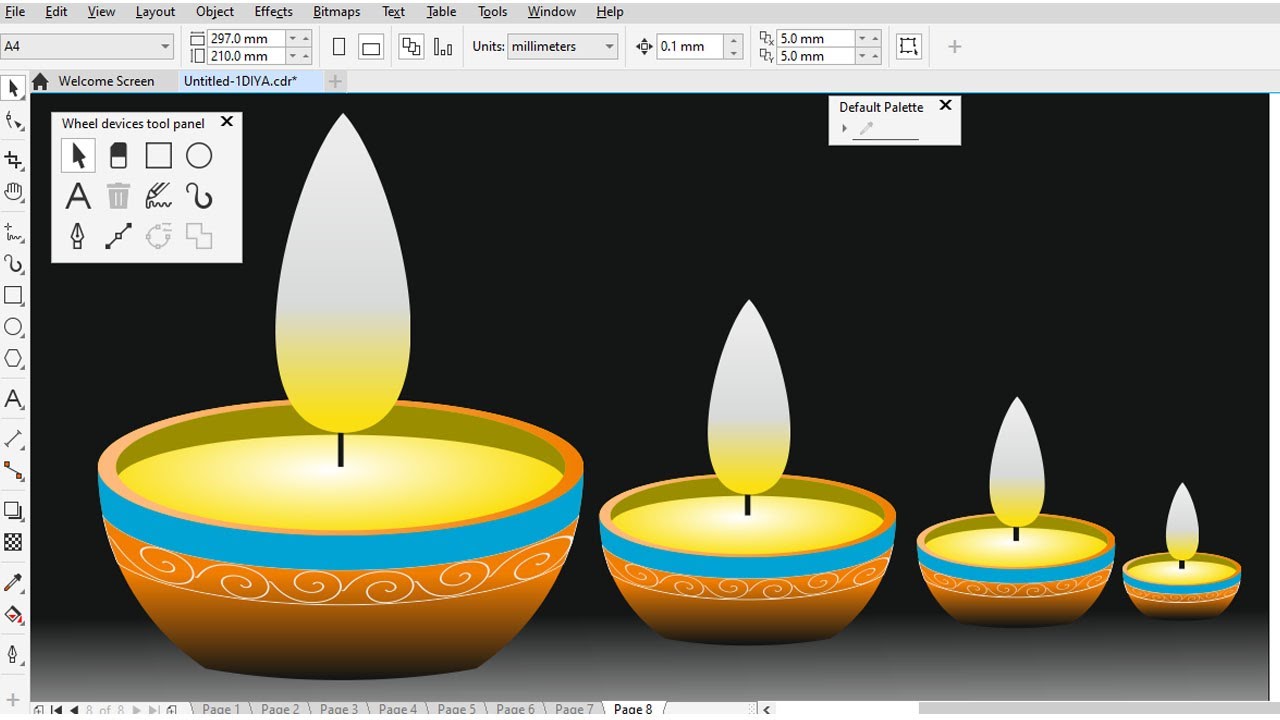Screen dimensions: 1280x720
Task: Increase page width 297.0 mm spinner
Action: pyautogui.click(x=305, y=36)
